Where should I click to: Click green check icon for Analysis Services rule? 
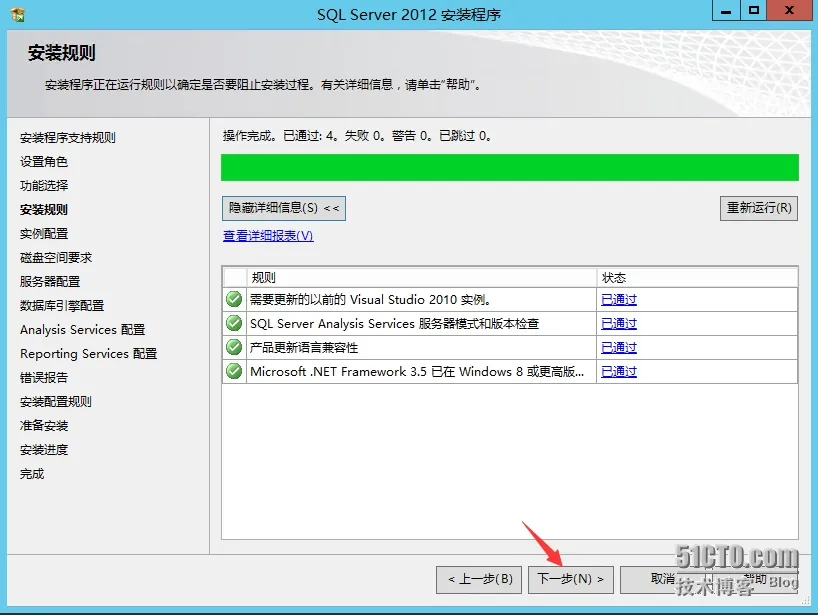click(234, 323)
